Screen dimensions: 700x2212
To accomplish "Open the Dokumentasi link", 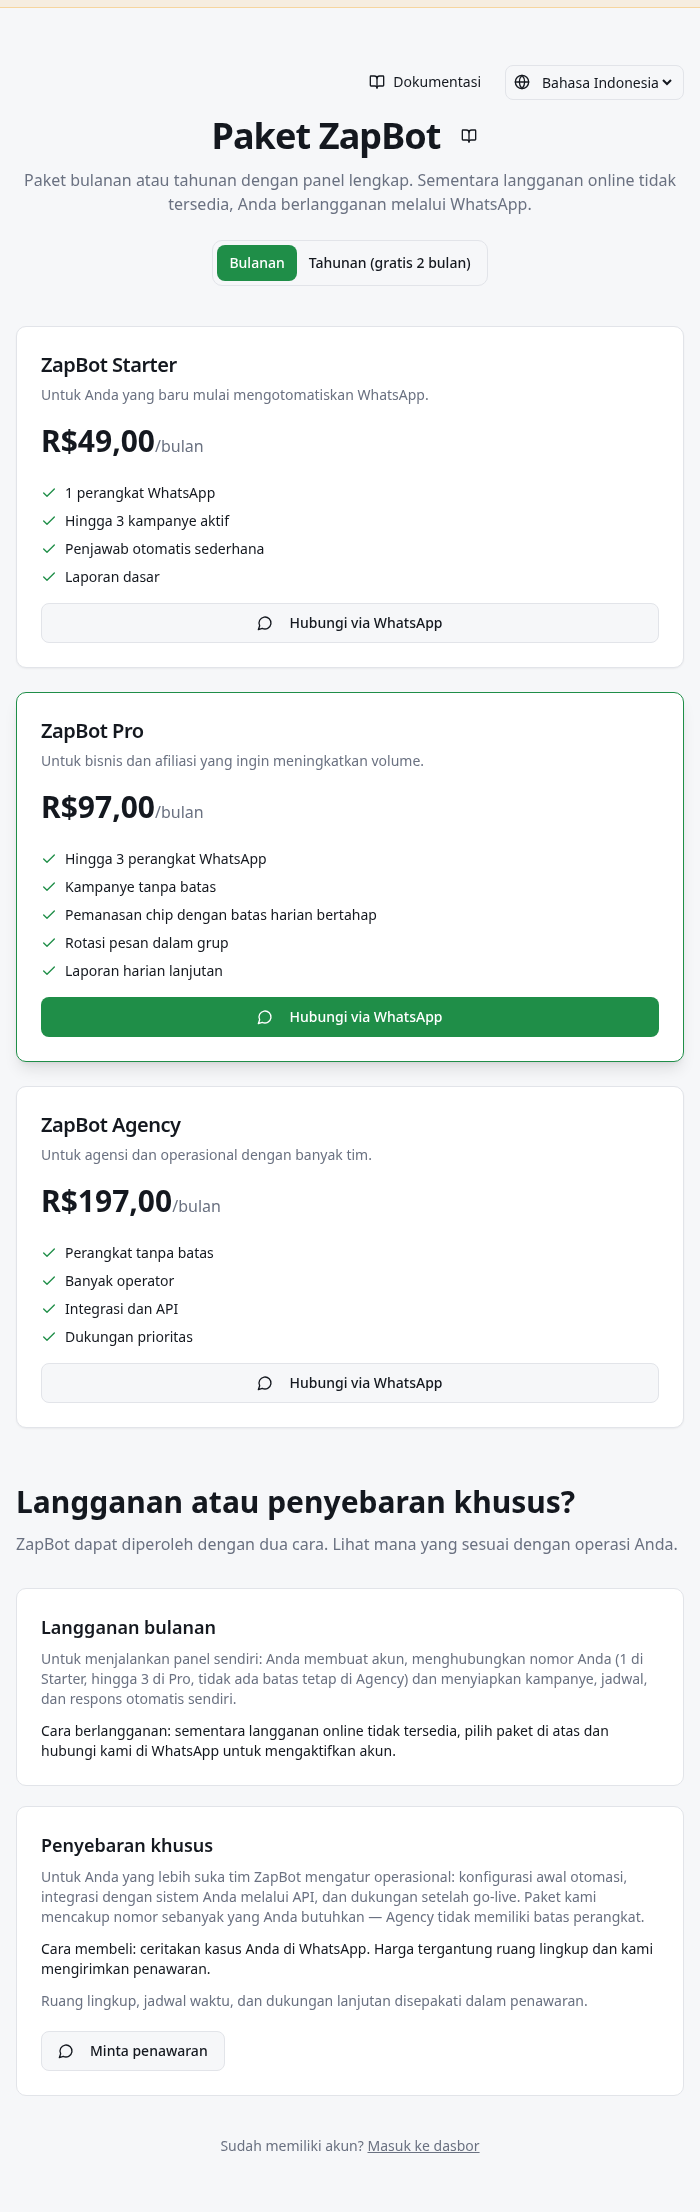I will coord(425,82).
